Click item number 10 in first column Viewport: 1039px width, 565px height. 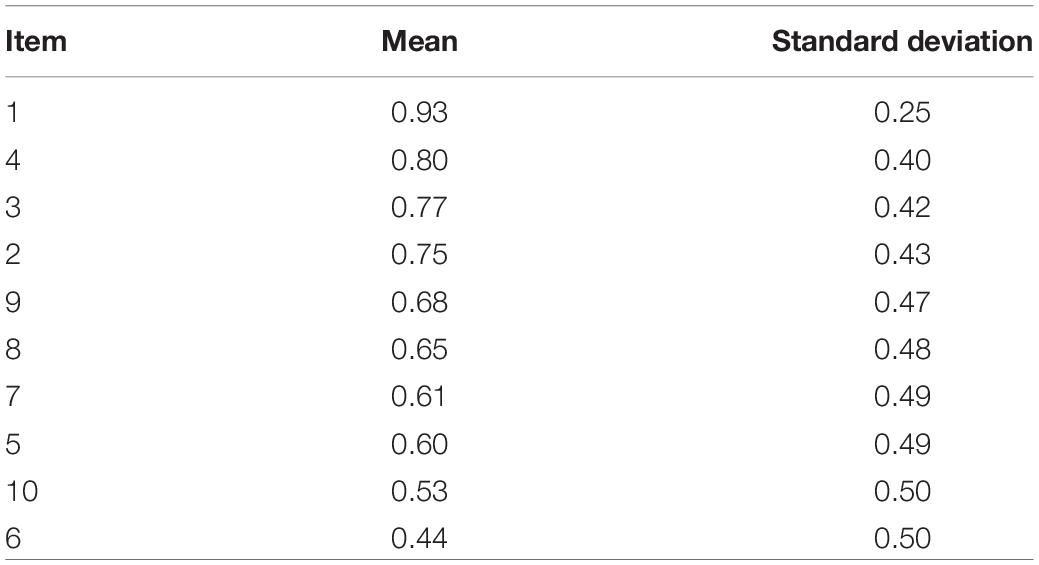click(21, 491)
